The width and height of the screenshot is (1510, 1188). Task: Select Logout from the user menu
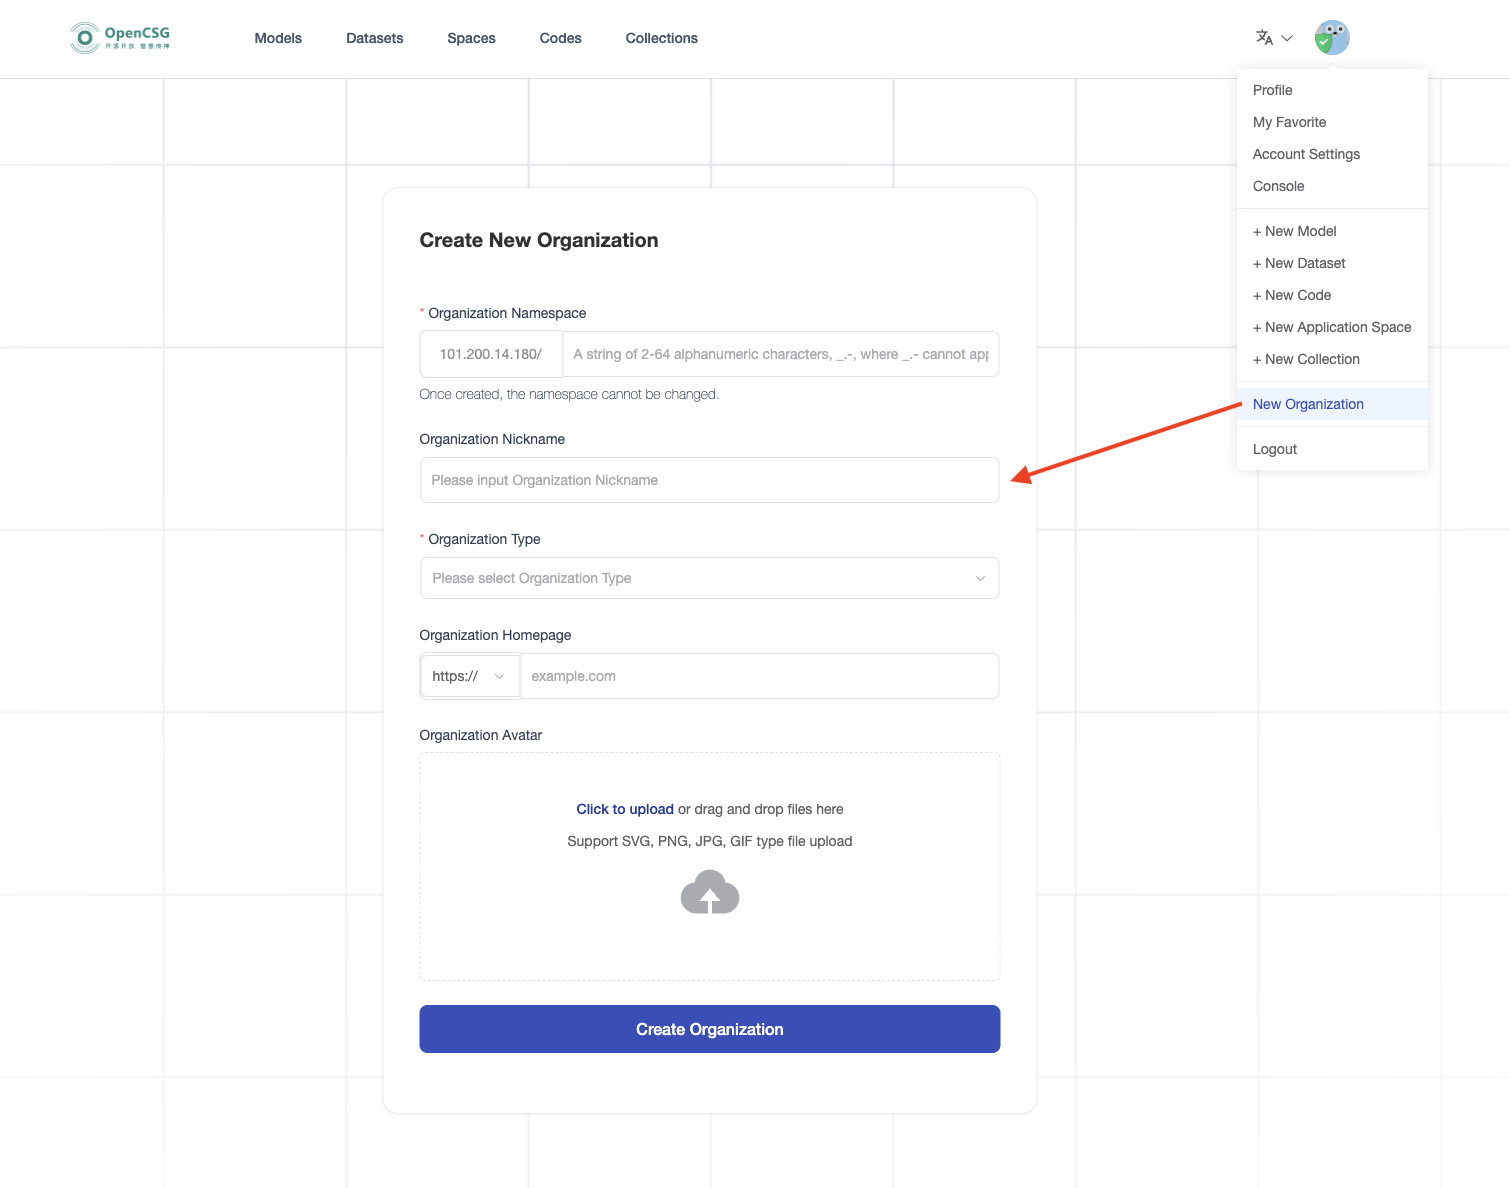coord(1274,449)
